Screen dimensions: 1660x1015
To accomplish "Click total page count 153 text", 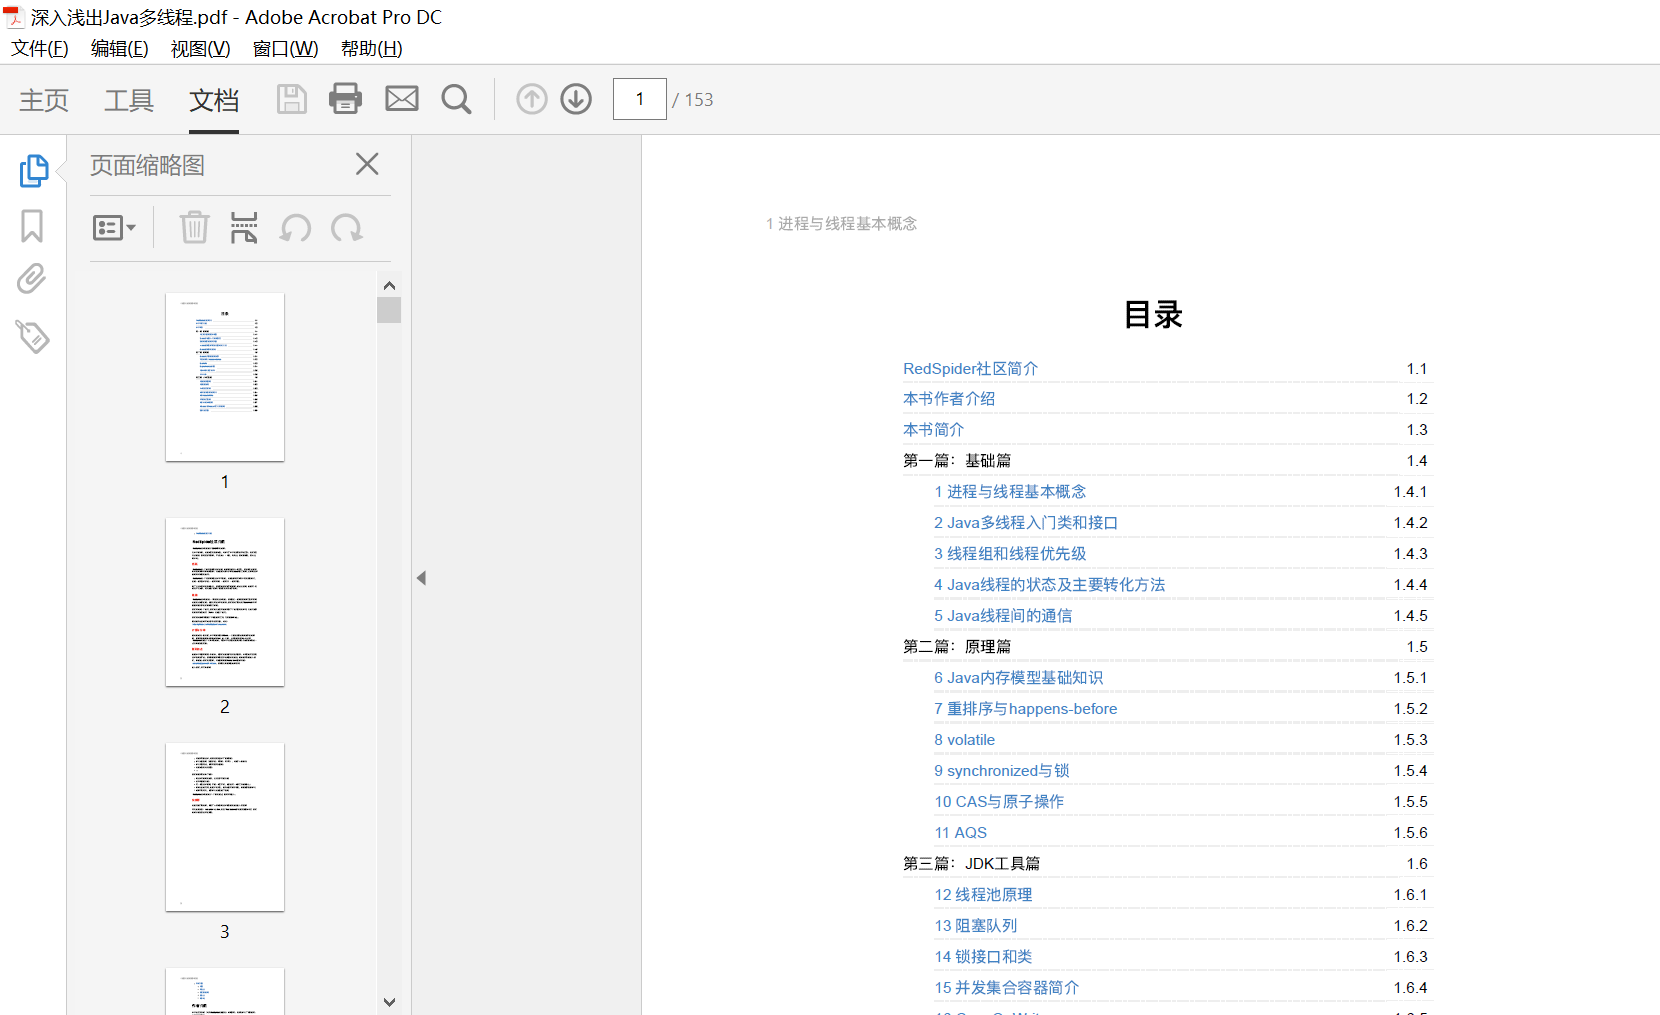I will point(699,100).
